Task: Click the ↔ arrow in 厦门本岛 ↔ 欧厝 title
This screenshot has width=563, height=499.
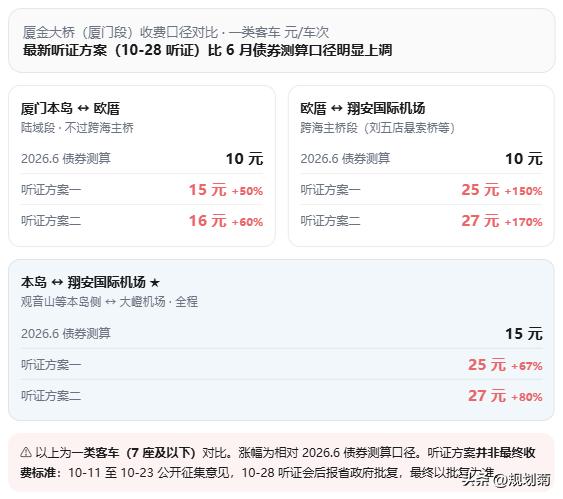Action: (83, 108)
